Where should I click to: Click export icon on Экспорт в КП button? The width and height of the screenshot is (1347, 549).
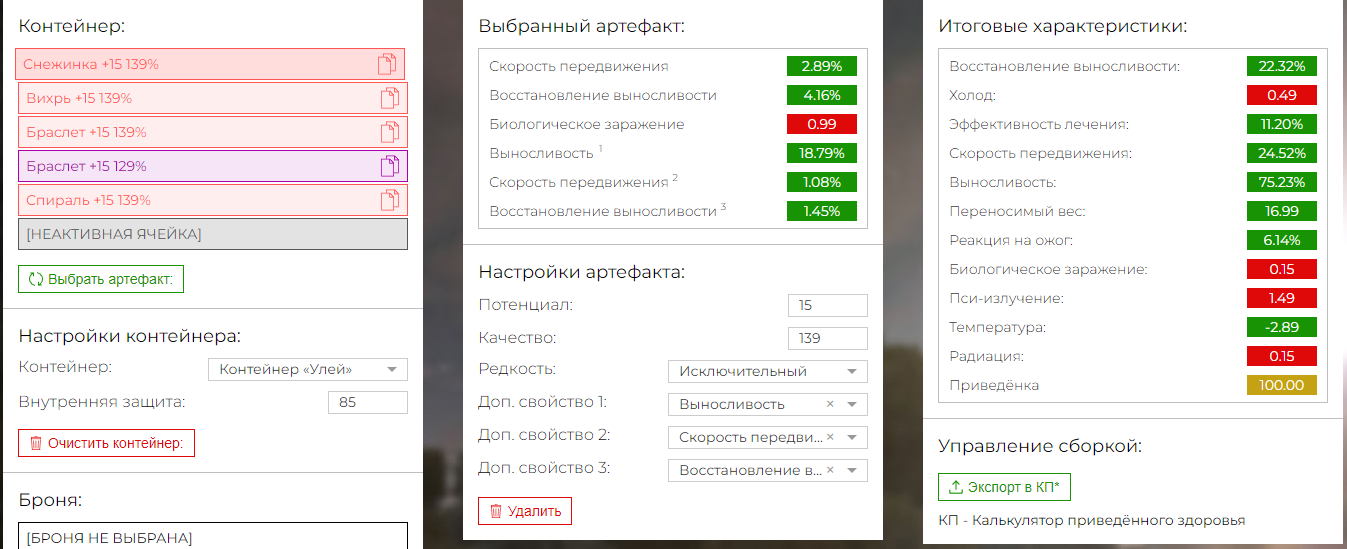coord(956,487)
